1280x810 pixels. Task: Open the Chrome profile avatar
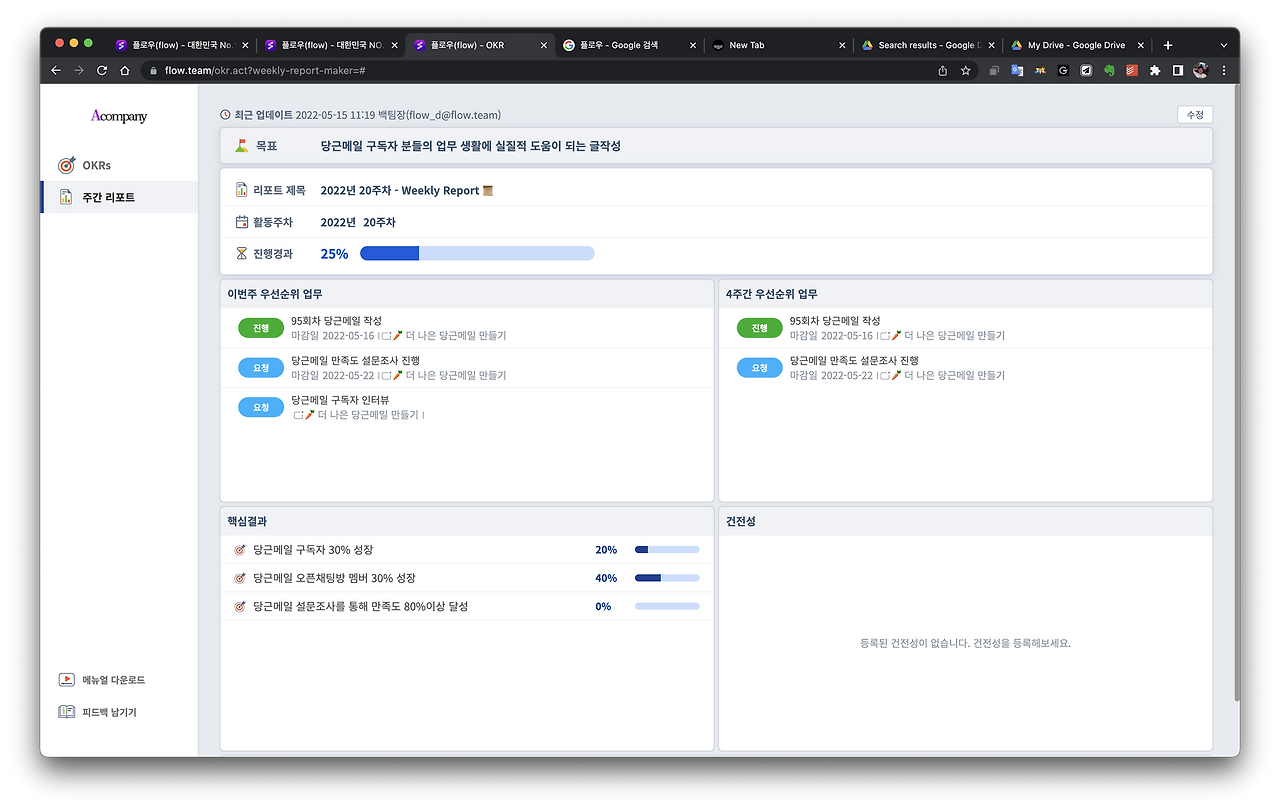click(x=1201, y=71)
